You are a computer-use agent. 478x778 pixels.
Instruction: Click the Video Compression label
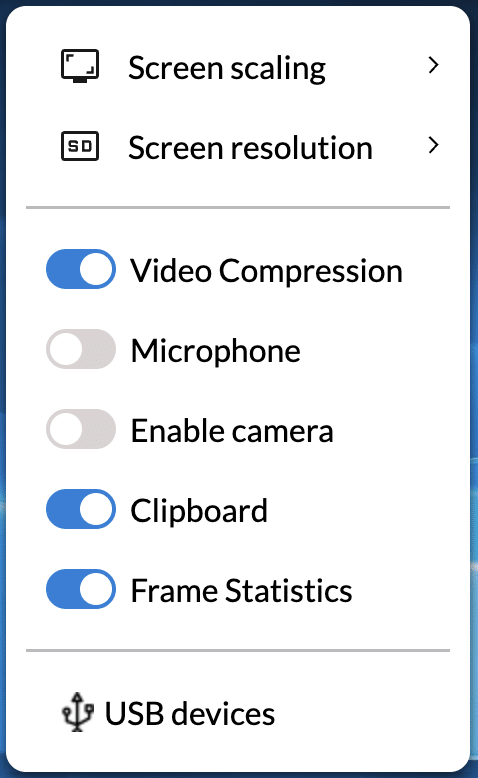coord(267,271)
